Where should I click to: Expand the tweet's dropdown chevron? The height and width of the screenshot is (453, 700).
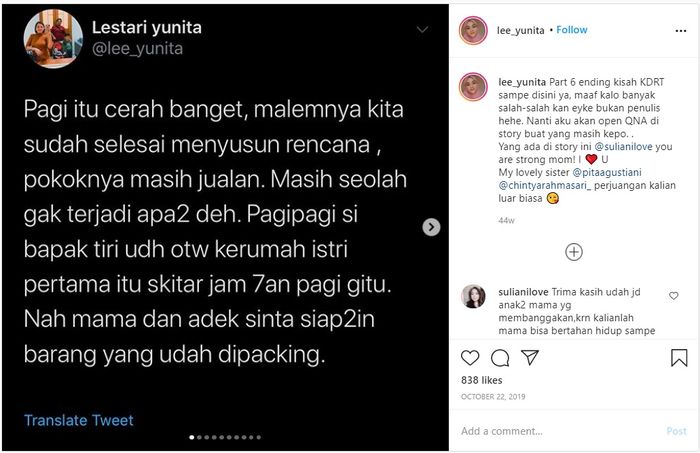click(422, 30)
